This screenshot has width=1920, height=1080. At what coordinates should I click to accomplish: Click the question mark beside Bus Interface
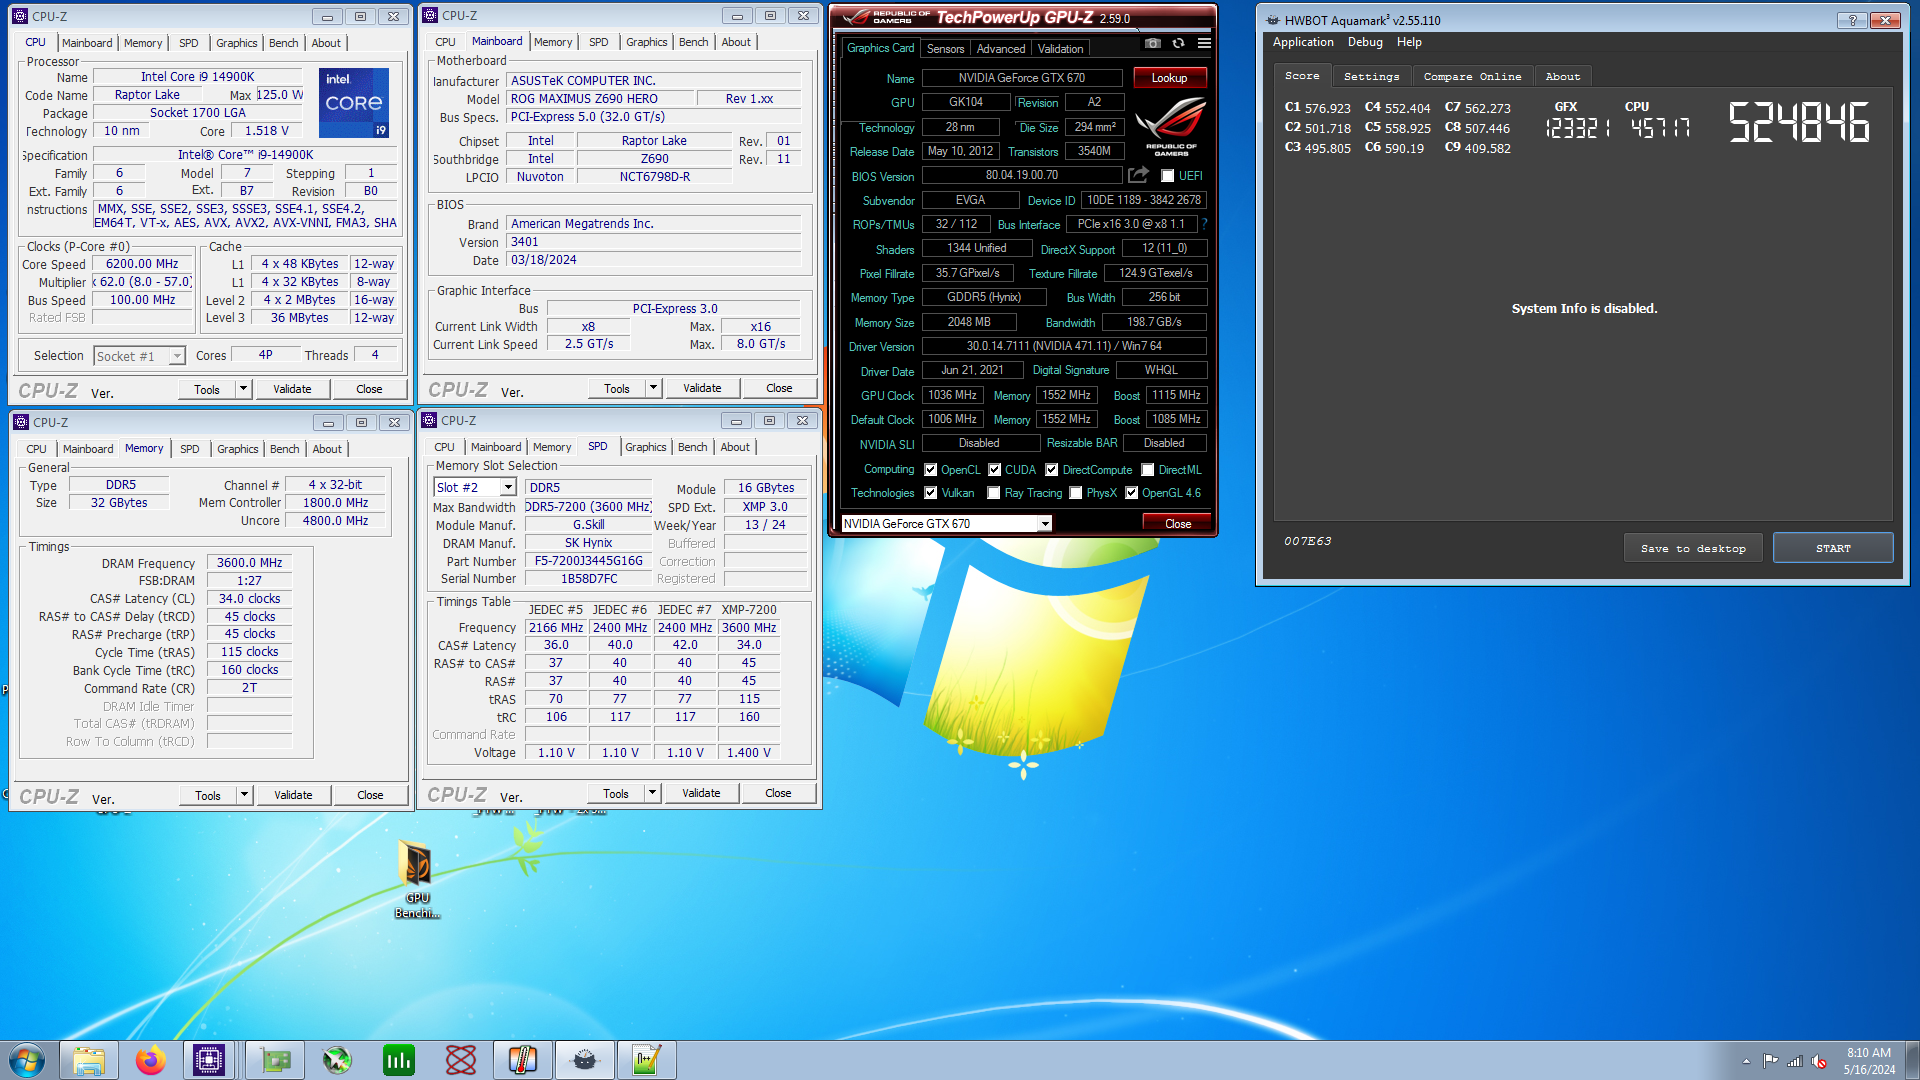1204,224
